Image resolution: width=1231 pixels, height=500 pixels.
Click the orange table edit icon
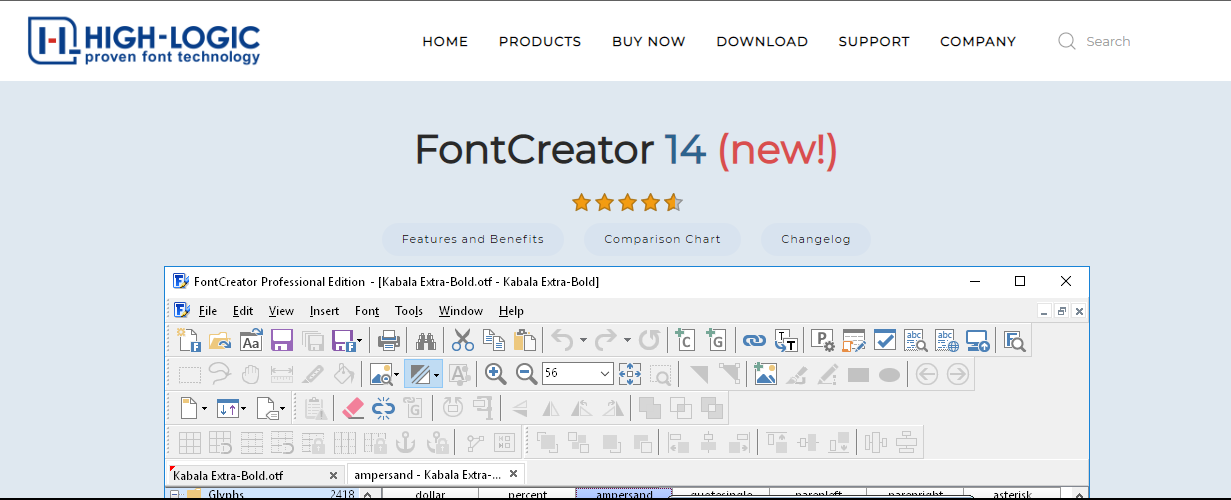point(853,340)
